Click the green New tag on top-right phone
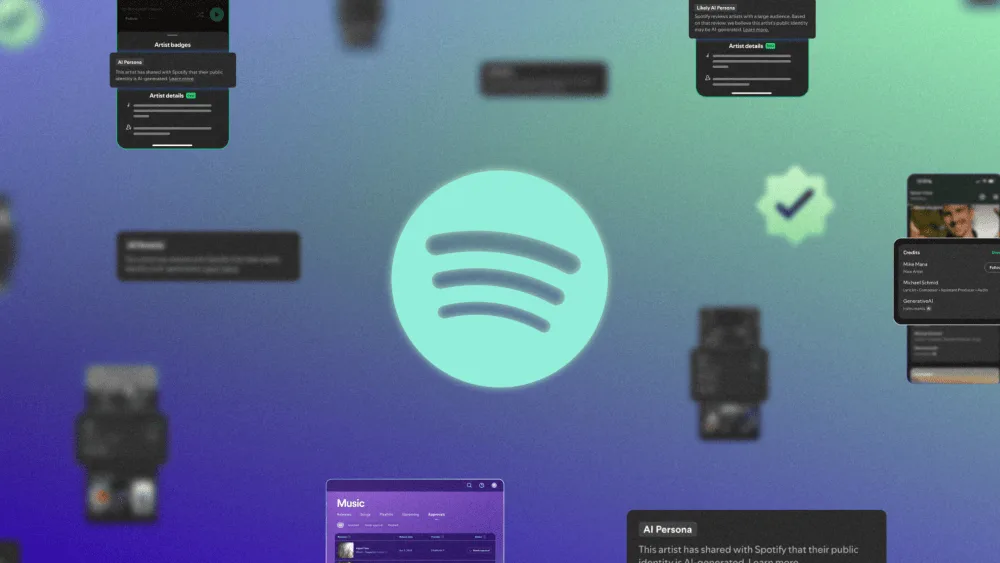1000x563 pixels. coord(770,46)
